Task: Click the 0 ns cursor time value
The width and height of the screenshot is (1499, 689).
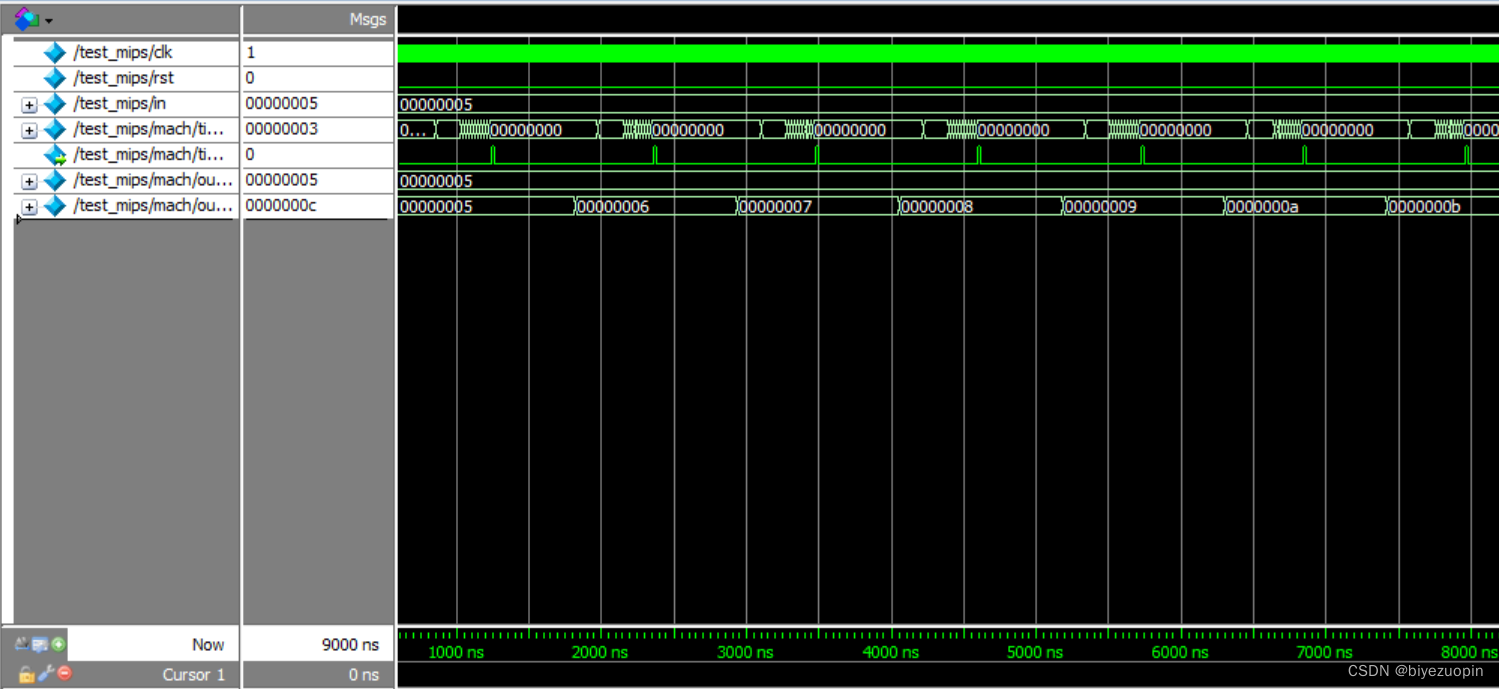Action: tap(365, 674)
